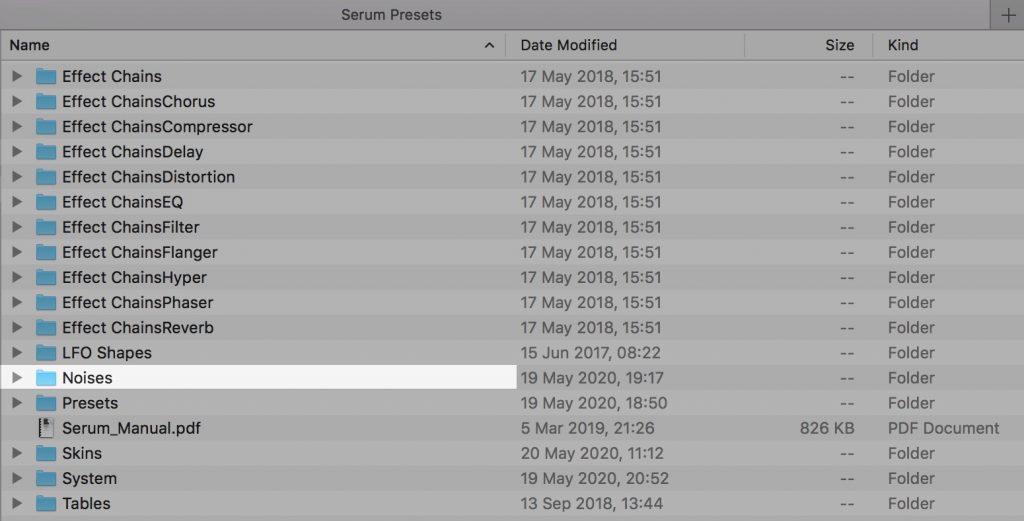This screenshot has width=1024, height=521.
Task: Expand the Effect ChainsChorus disclosure triangle
Action: coord(17,101)
